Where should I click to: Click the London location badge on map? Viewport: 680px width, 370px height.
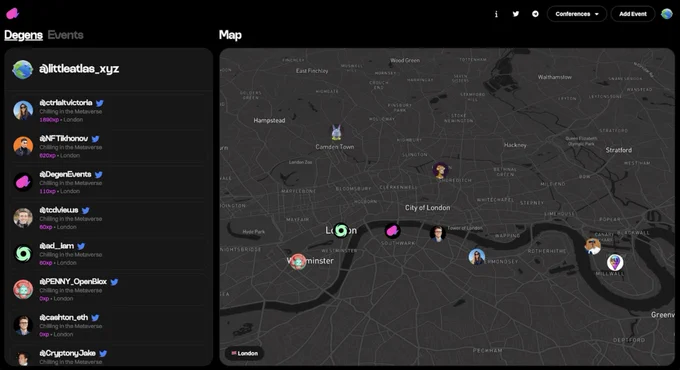point(245,353)
